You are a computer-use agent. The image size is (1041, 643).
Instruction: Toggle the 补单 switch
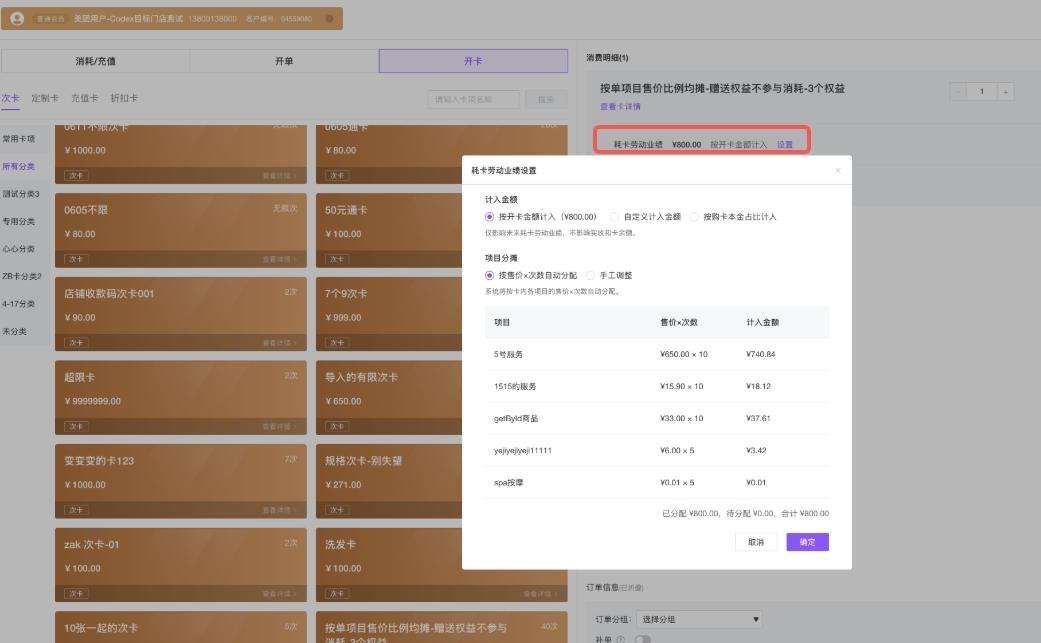click(642, 640)
